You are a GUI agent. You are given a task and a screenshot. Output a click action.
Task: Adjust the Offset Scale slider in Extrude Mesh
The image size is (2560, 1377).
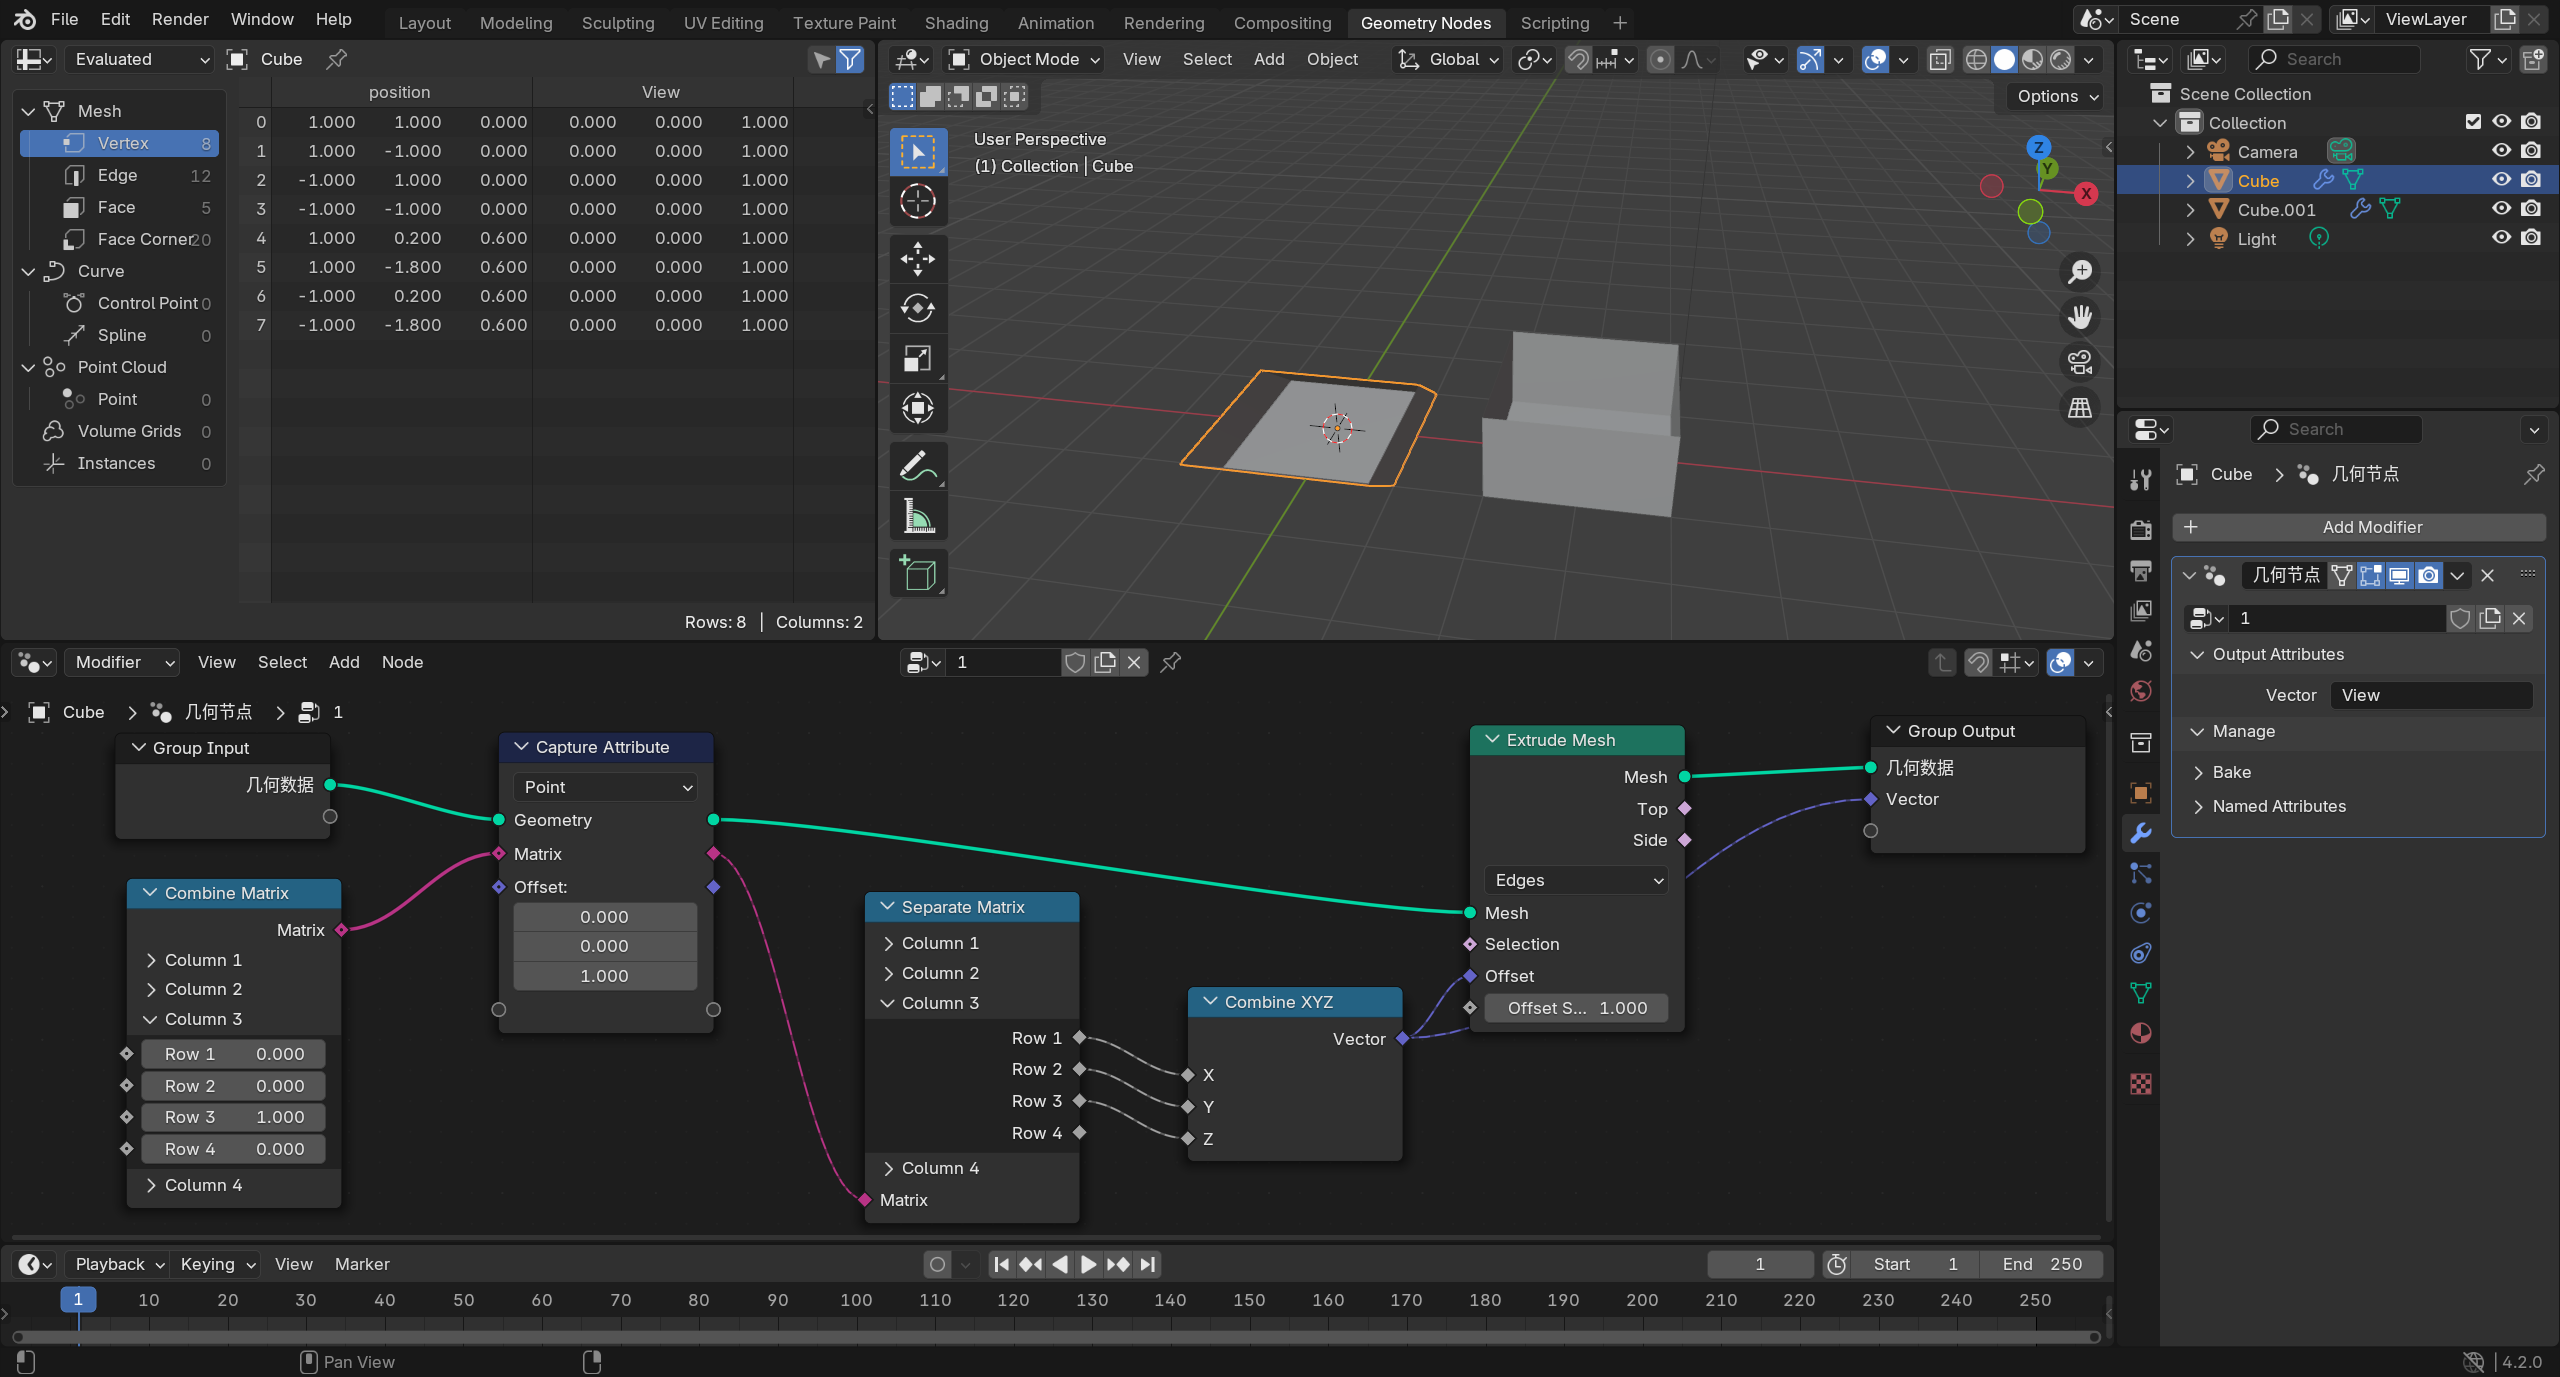click(x=1576, y=1008)
